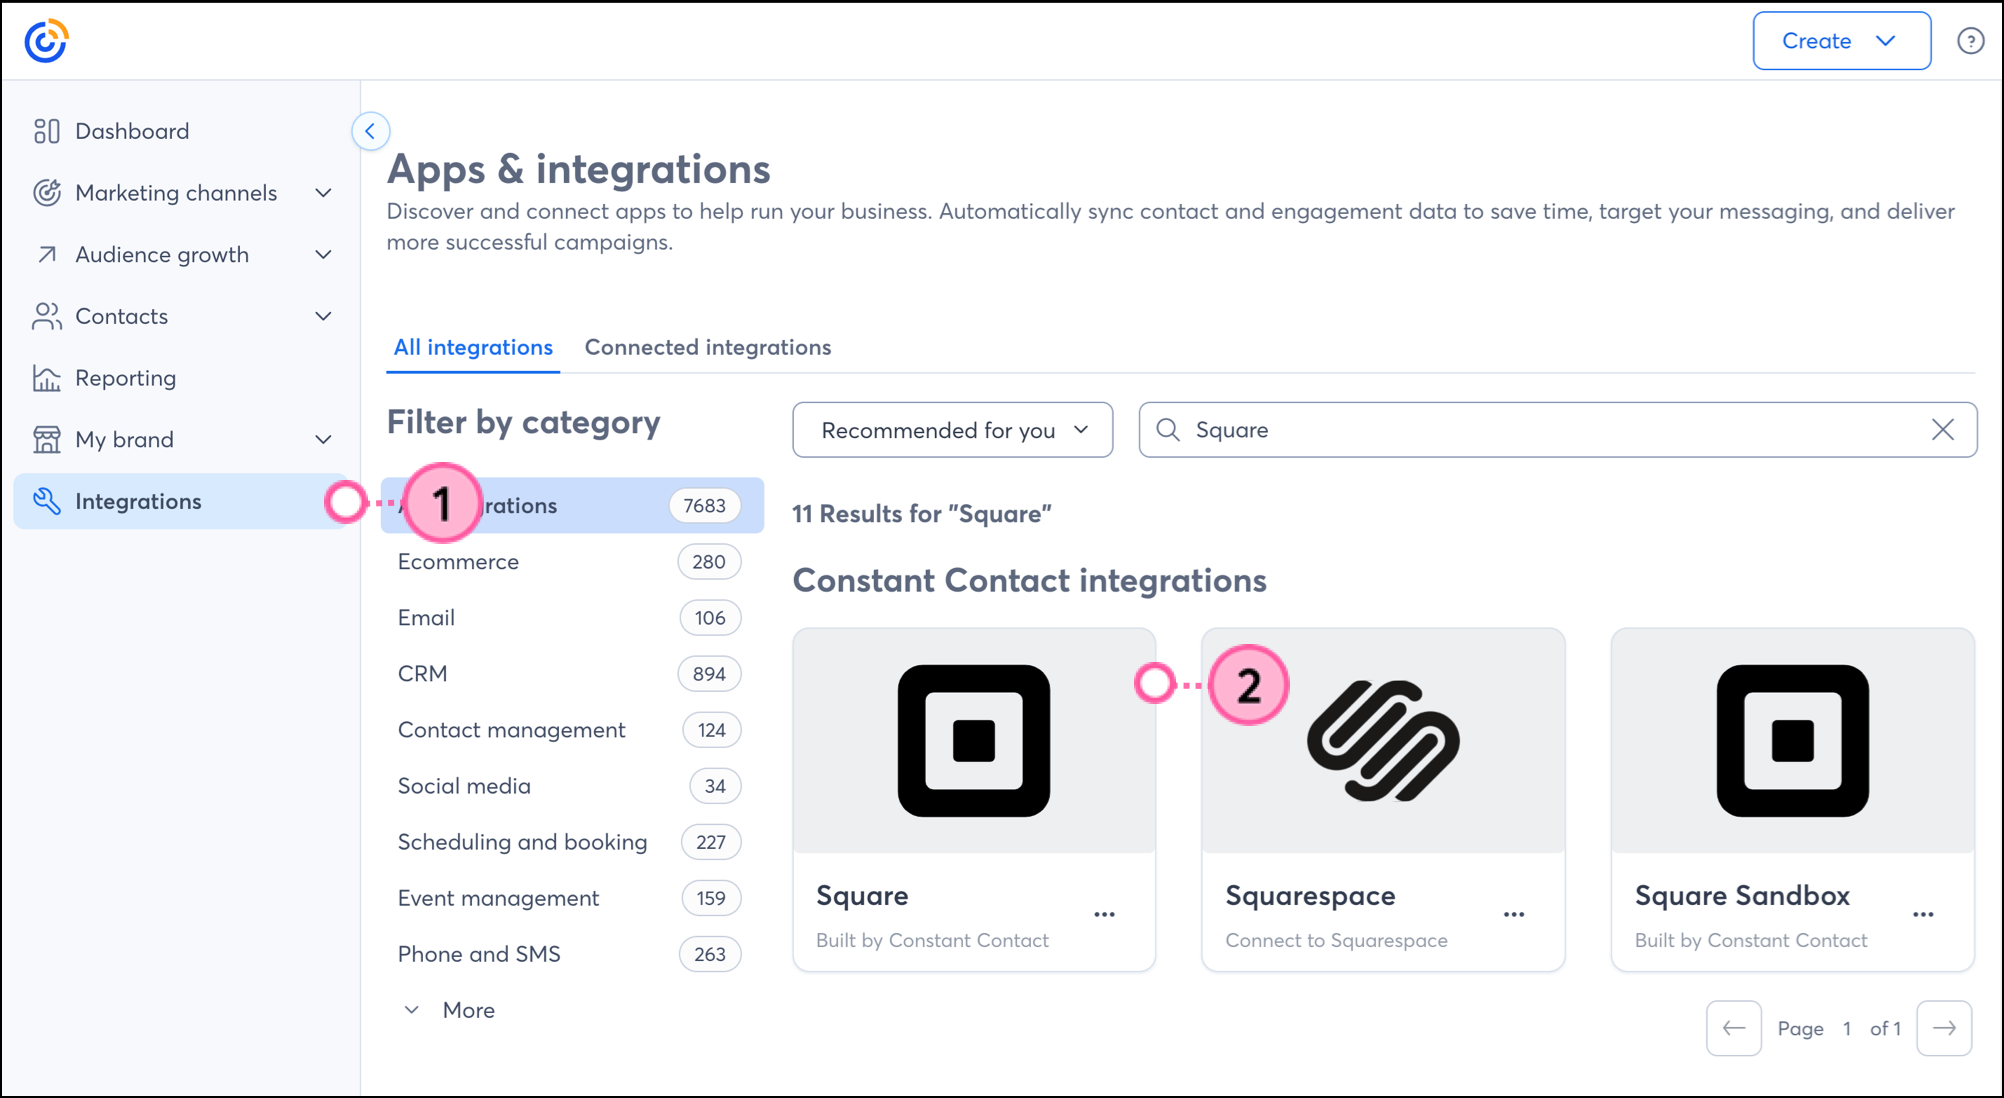Image resolution: width=2004 pixels, height=1098 pixels.
Task: Expand the Audience growth menu chevron
Action: coord(323,254)
